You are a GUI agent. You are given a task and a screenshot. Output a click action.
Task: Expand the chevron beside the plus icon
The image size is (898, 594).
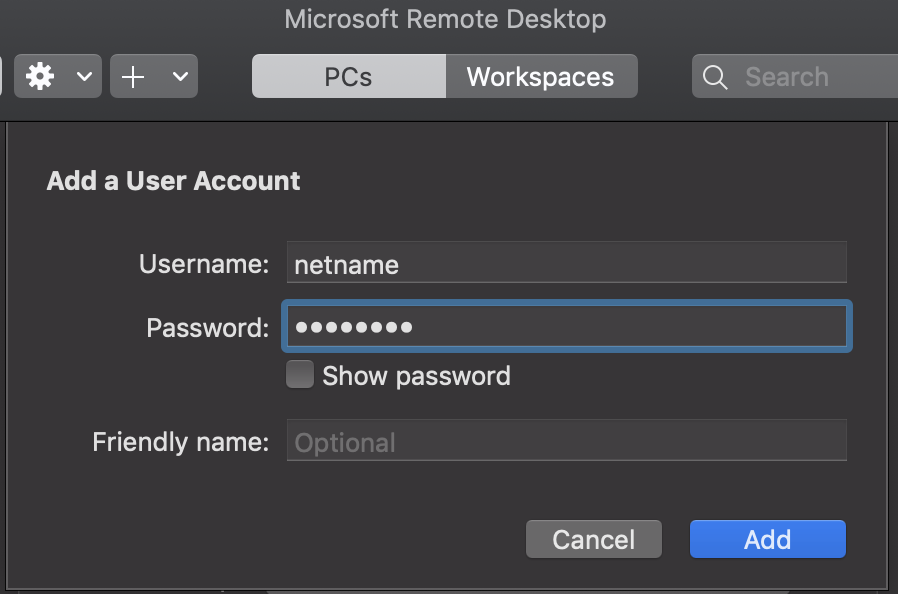(180, 76)
